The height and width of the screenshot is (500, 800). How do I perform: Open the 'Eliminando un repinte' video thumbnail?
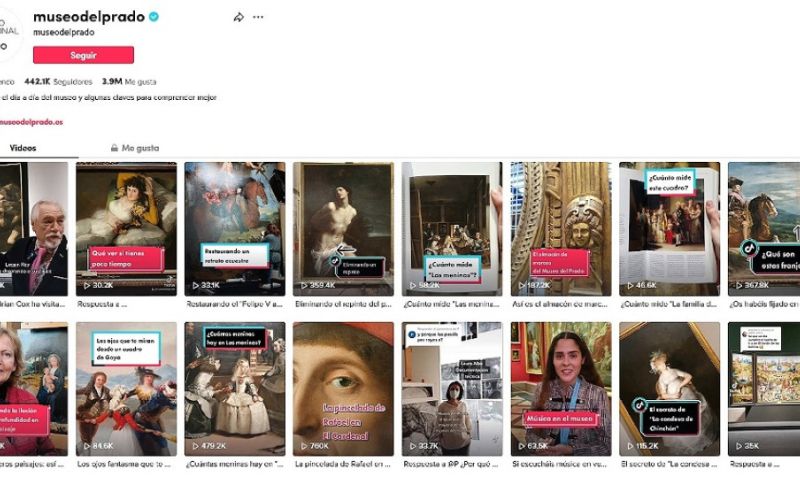coord(343,229)
